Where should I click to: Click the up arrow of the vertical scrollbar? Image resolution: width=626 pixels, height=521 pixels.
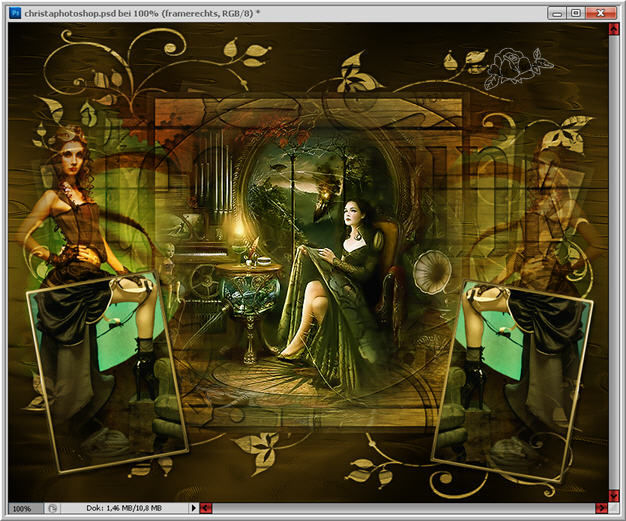coord(614,30)
